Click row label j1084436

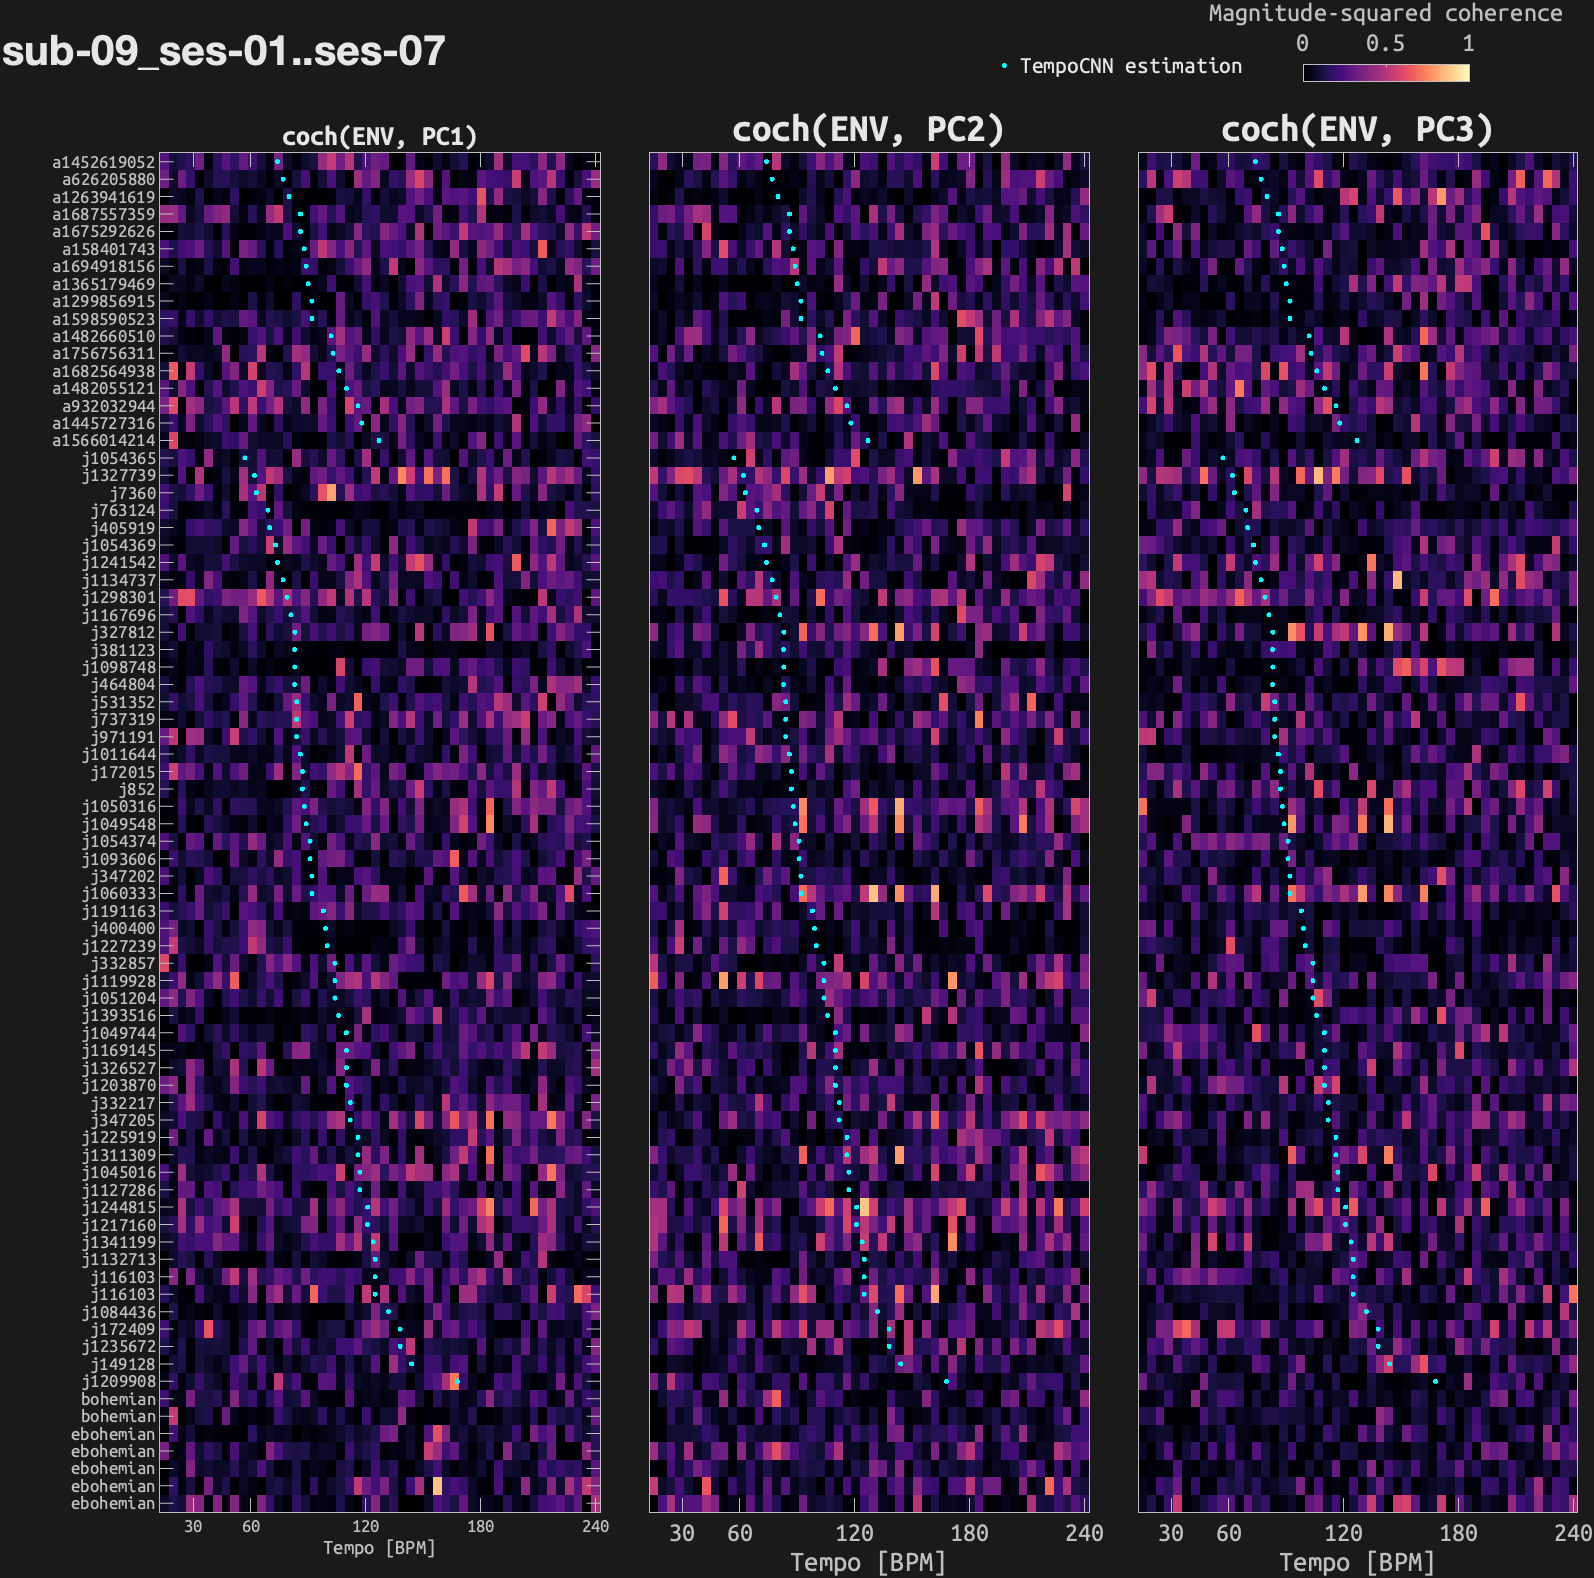point(119,1312)
